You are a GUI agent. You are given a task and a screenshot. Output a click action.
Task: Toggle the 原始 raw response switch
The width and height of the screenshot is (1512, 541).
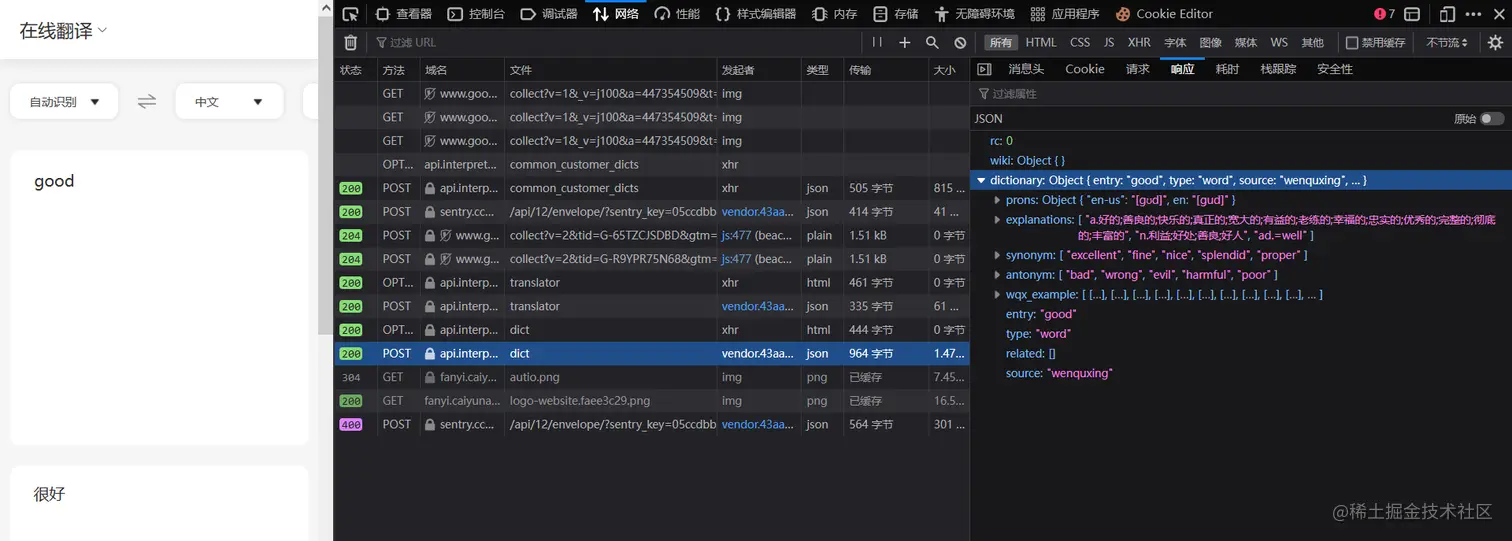(1492, 119)
